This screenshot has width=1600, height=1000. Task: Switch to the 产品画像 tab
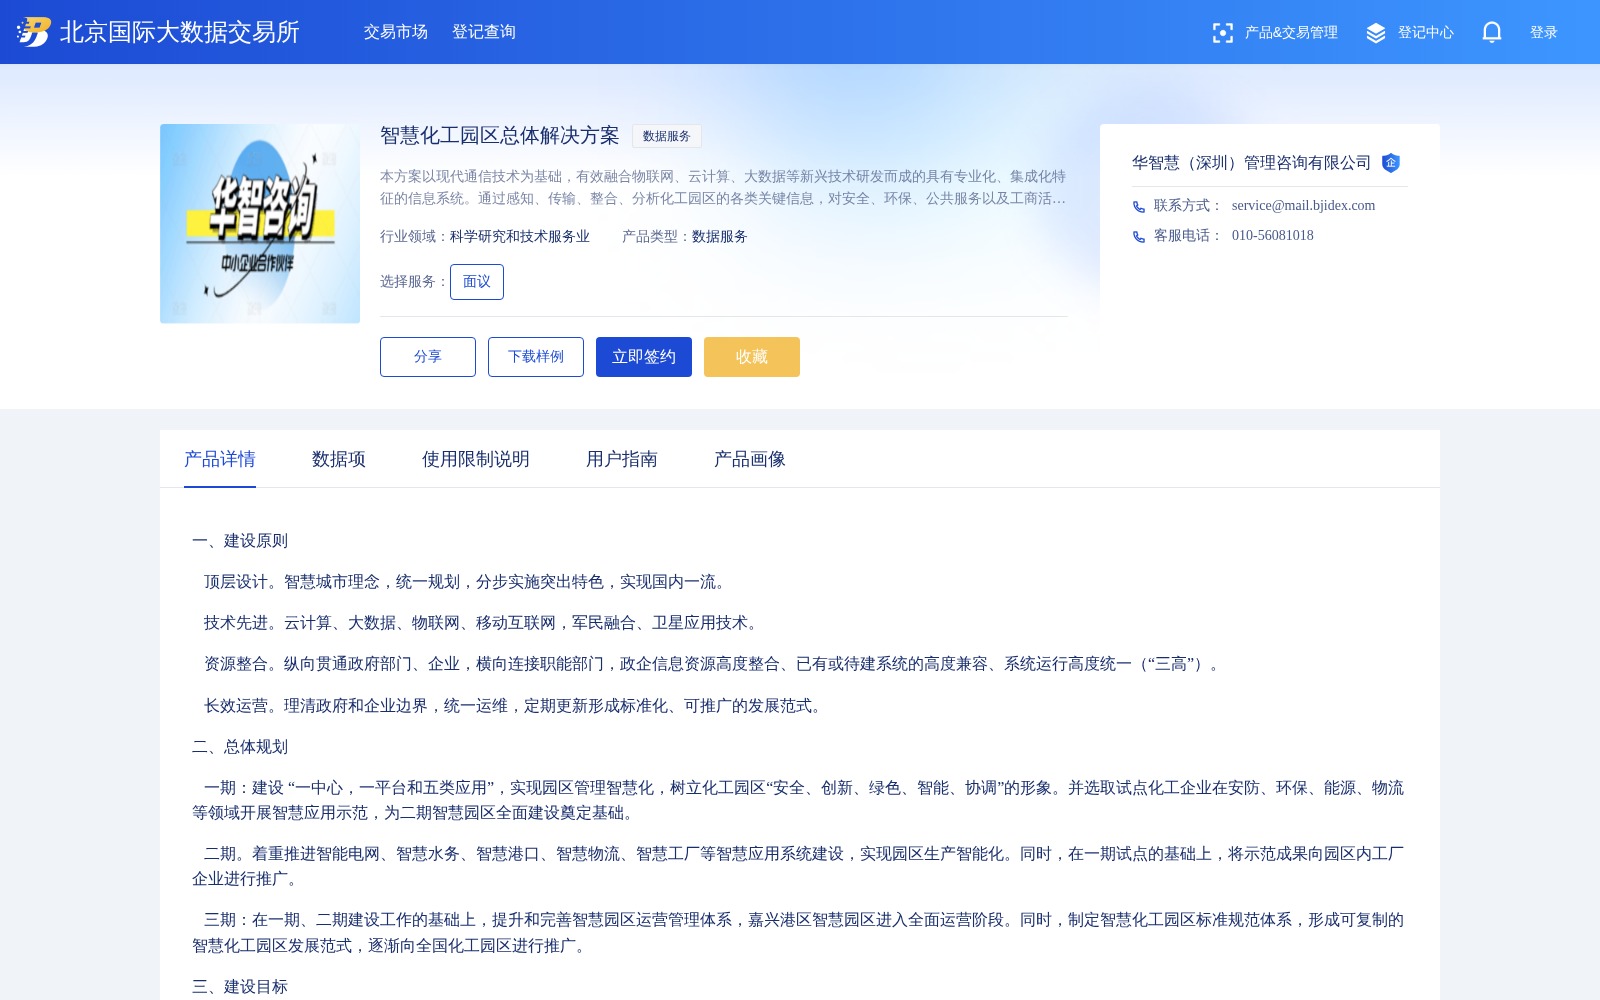tap(750, 459)
